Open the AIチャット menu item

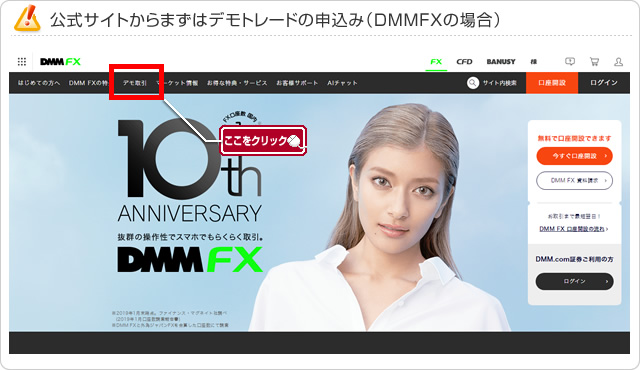click(x=342, y=83)
